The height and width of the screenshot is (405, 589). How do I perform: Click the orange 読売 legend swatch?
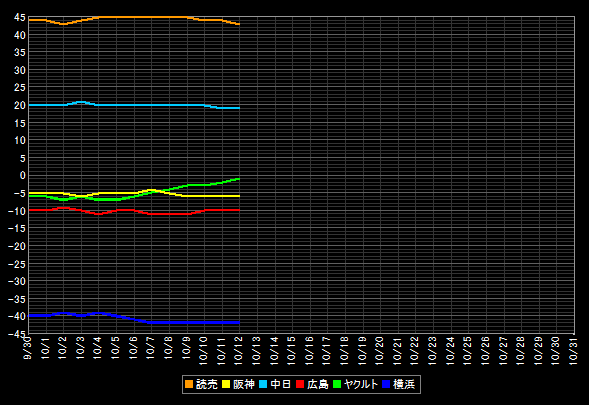point(189,384)
